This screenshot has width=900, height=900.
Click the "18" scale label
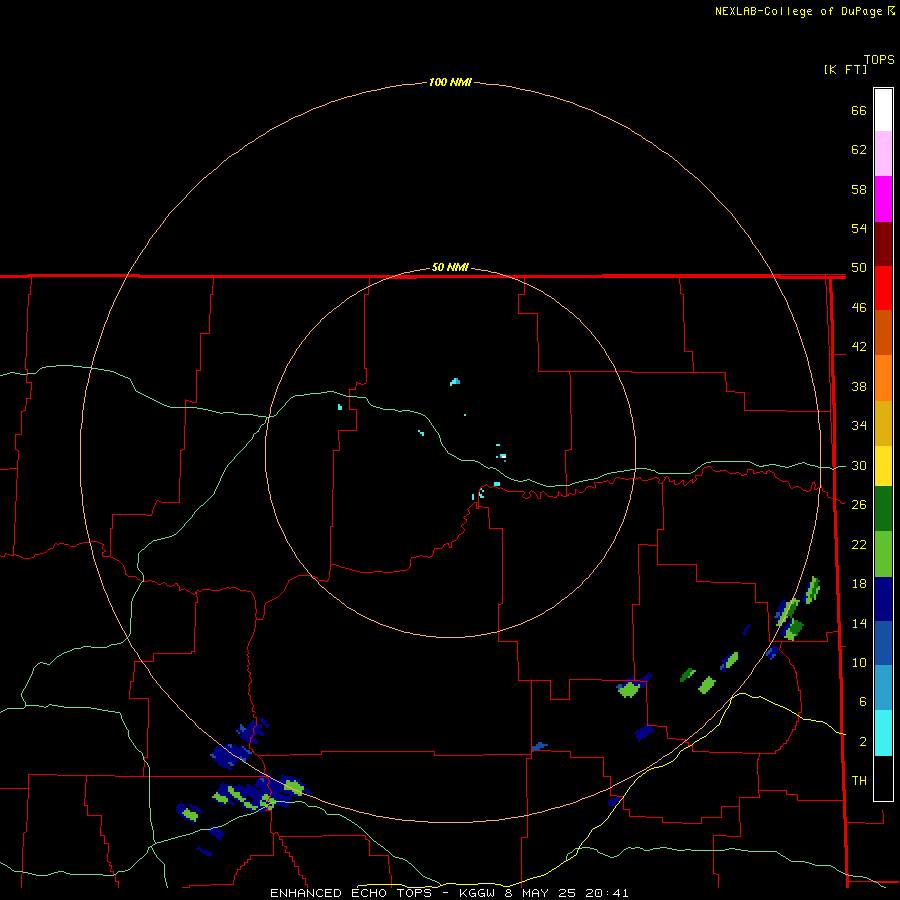click(x=859, y=584)
